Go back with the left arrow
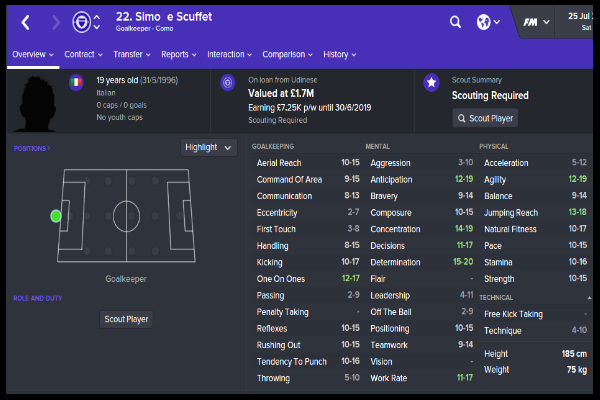600x400 pixels. [x=26, y=23]
